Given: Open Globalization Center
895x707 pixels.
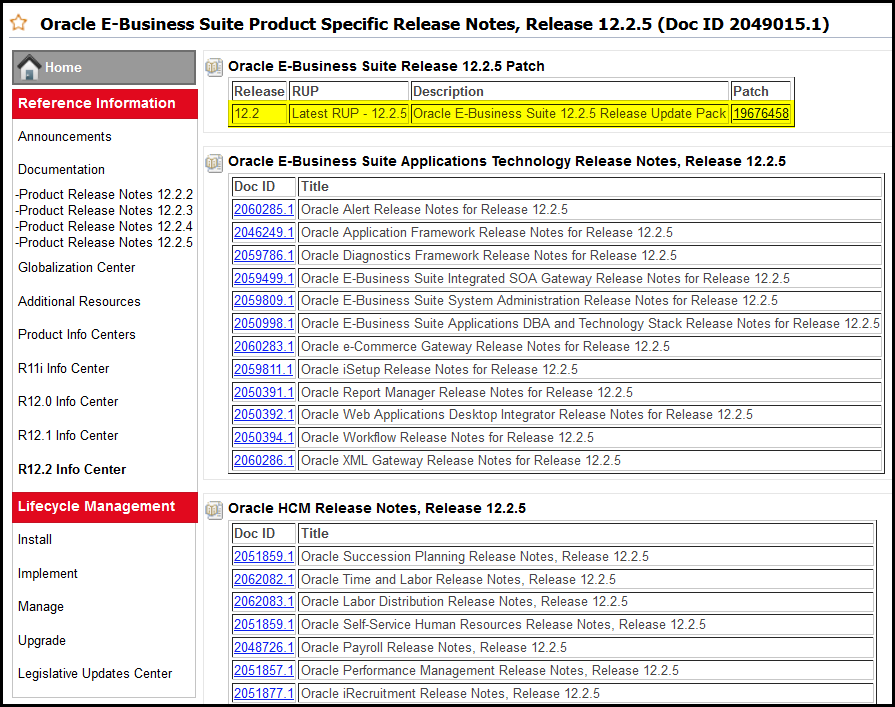Looking at the screenshot, I should (x=76, y=268).
